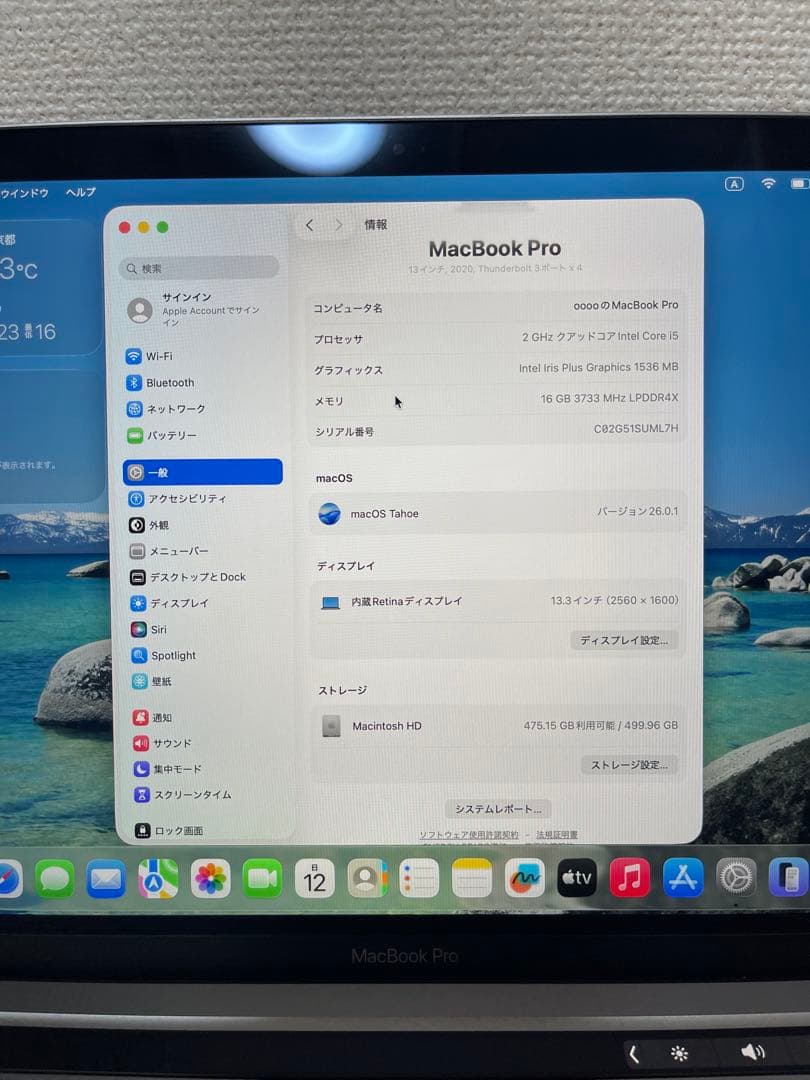This screenshot has height=1080, width=810.
Task: Open Apple TV from the Dock
Action: pyautogui.click(x=577, y=878)
